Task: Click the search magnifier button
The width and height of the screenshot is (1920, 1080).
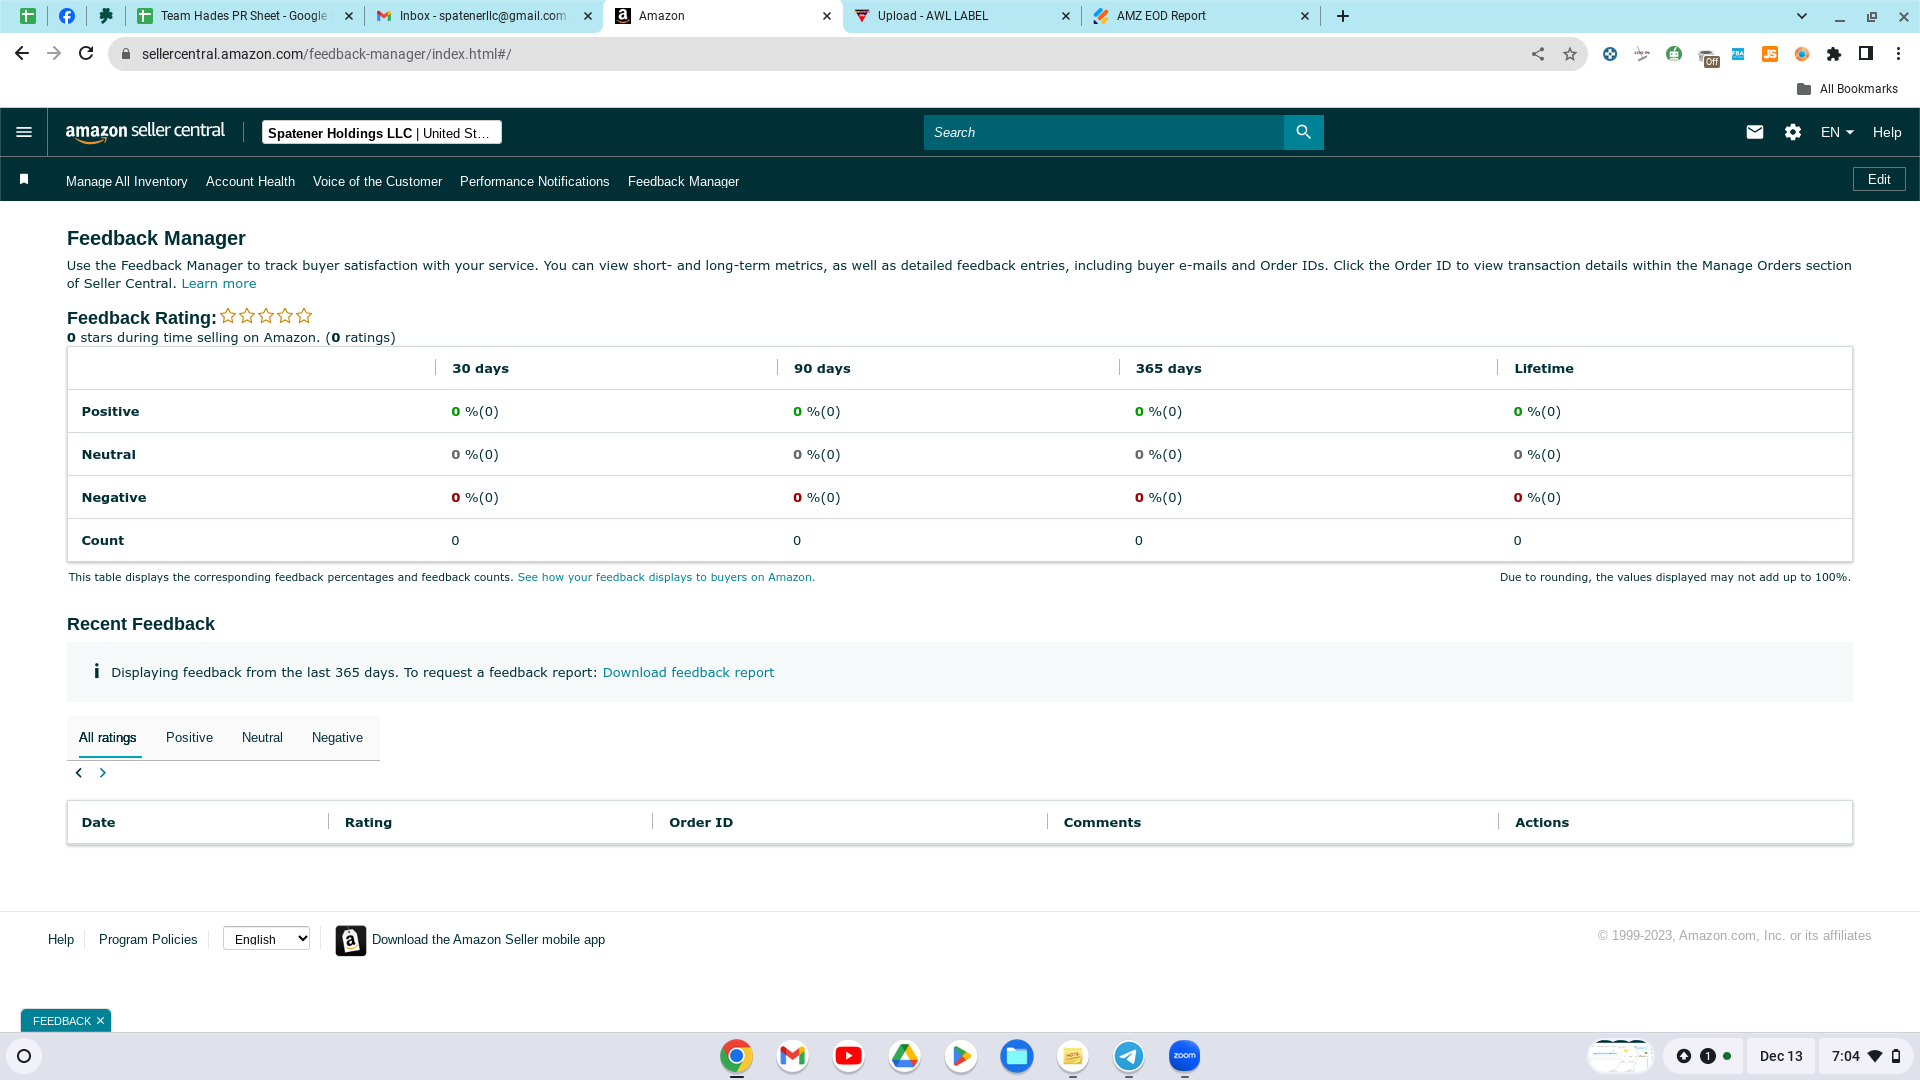Action: point(1303,132)
